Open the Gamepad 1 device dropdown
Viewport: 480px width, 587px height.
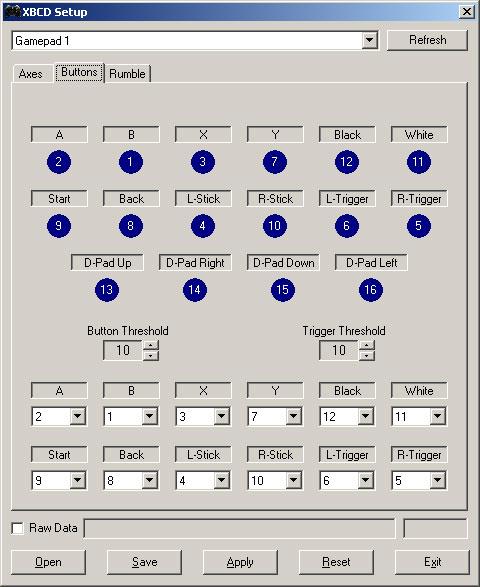click(x=370, y=40)
